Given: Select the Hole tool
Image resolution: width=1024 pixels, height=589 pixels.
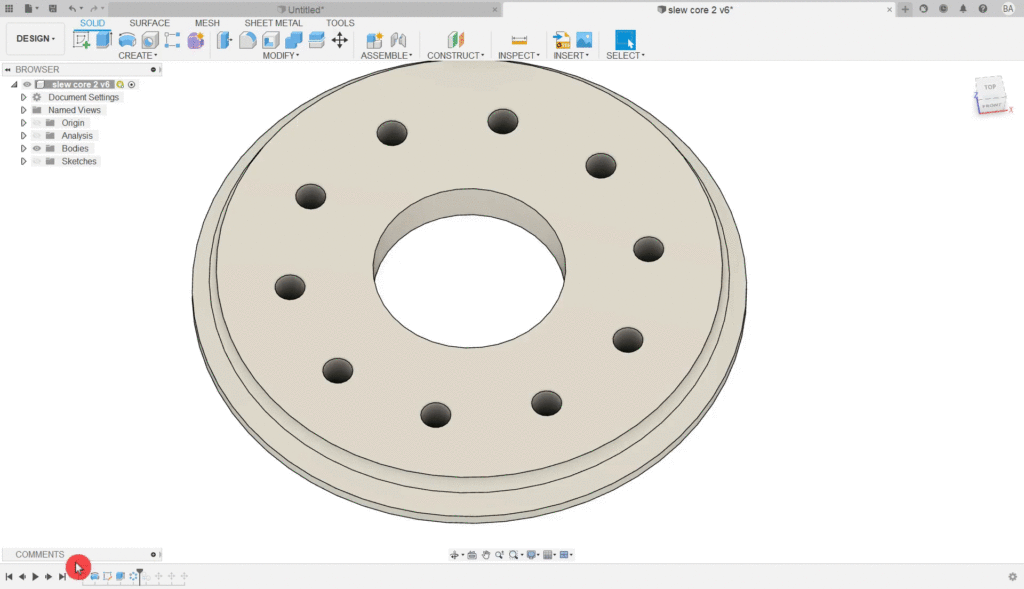Looking at the screenshot, I should tap(150, 40).
